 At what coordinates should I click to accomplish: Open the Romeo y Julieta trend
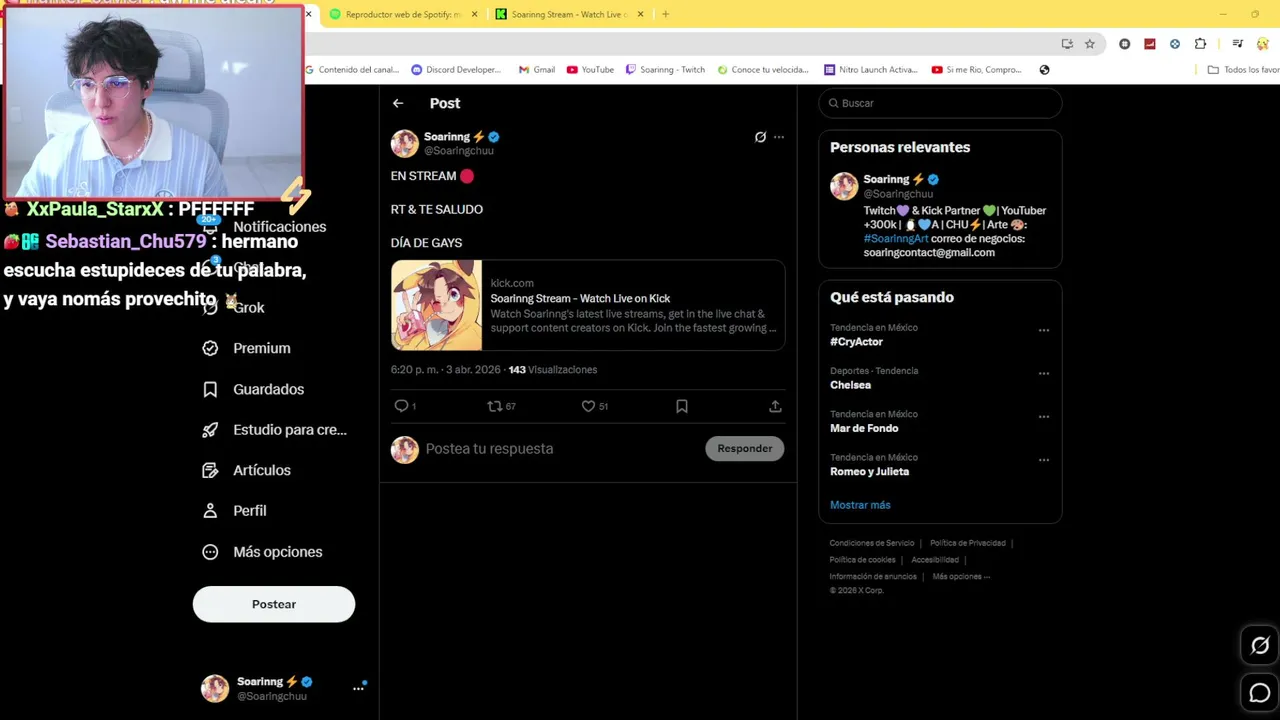pyautogui.click(x=869, y=471)
